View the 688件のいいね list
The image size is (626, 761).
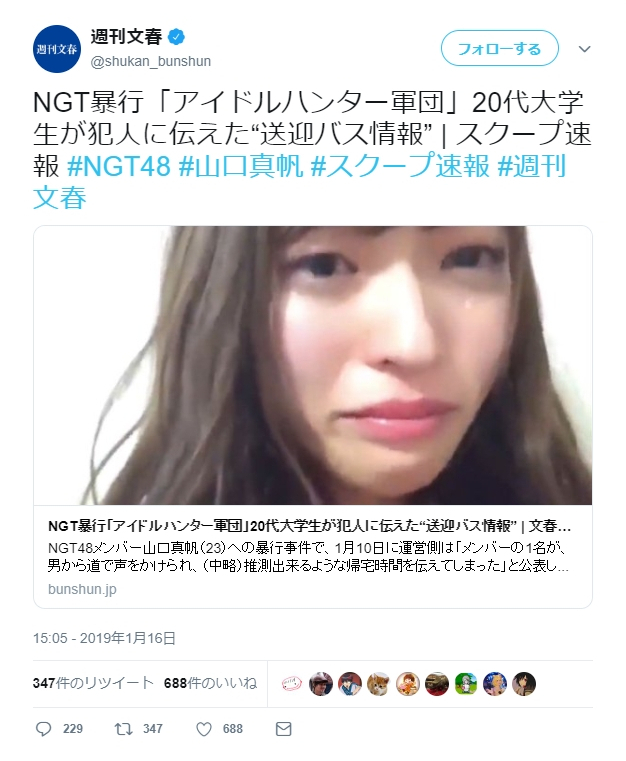[211, 683]
